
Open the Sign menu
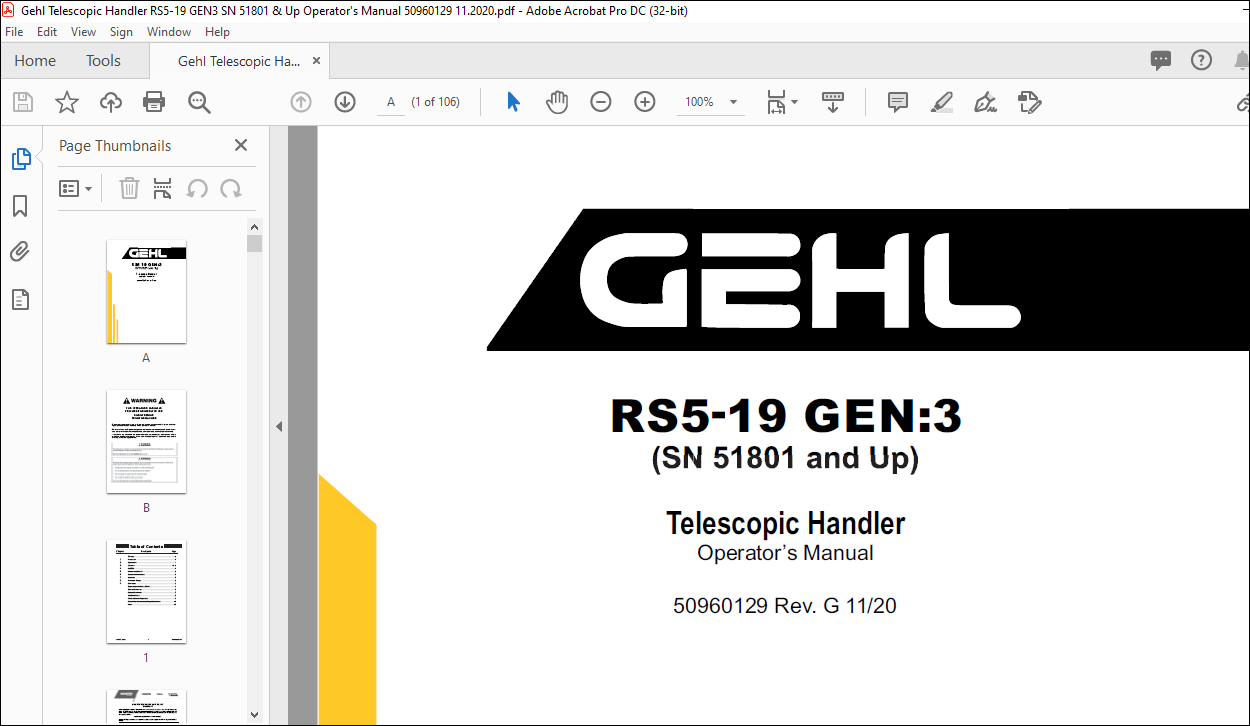coord(121,32)
